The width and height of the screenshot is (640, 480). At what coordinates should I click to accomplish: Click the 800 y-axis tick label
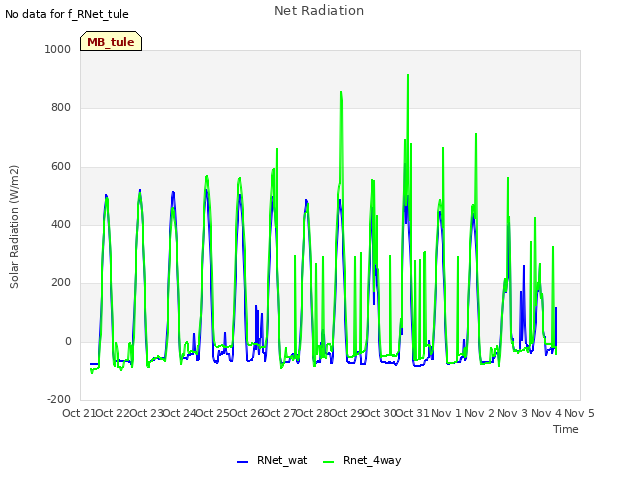point(61,108)
